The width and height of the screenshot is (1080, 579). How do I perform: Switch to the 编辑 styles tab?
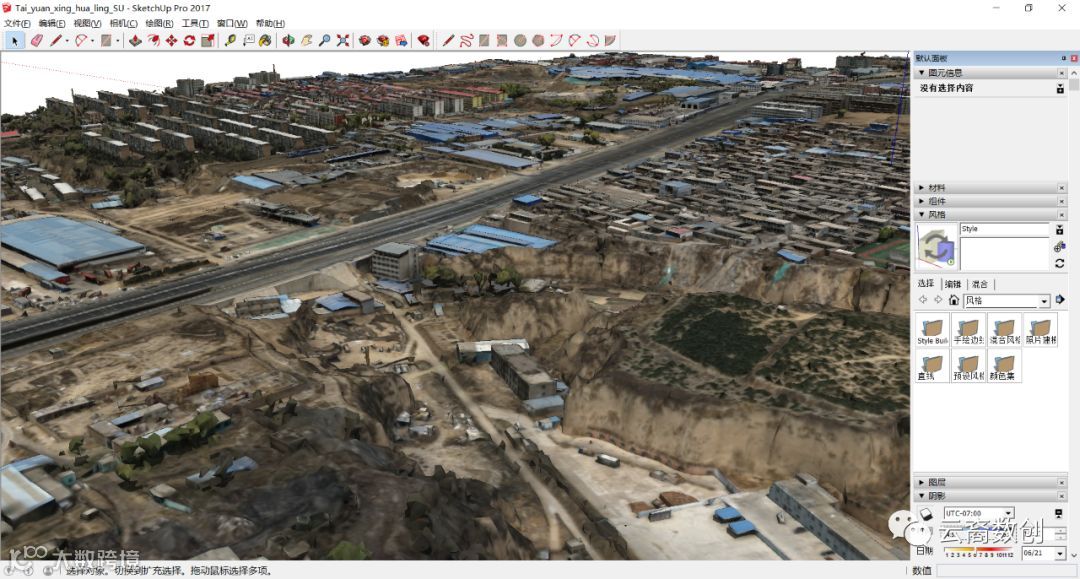[x=953, y=284]
